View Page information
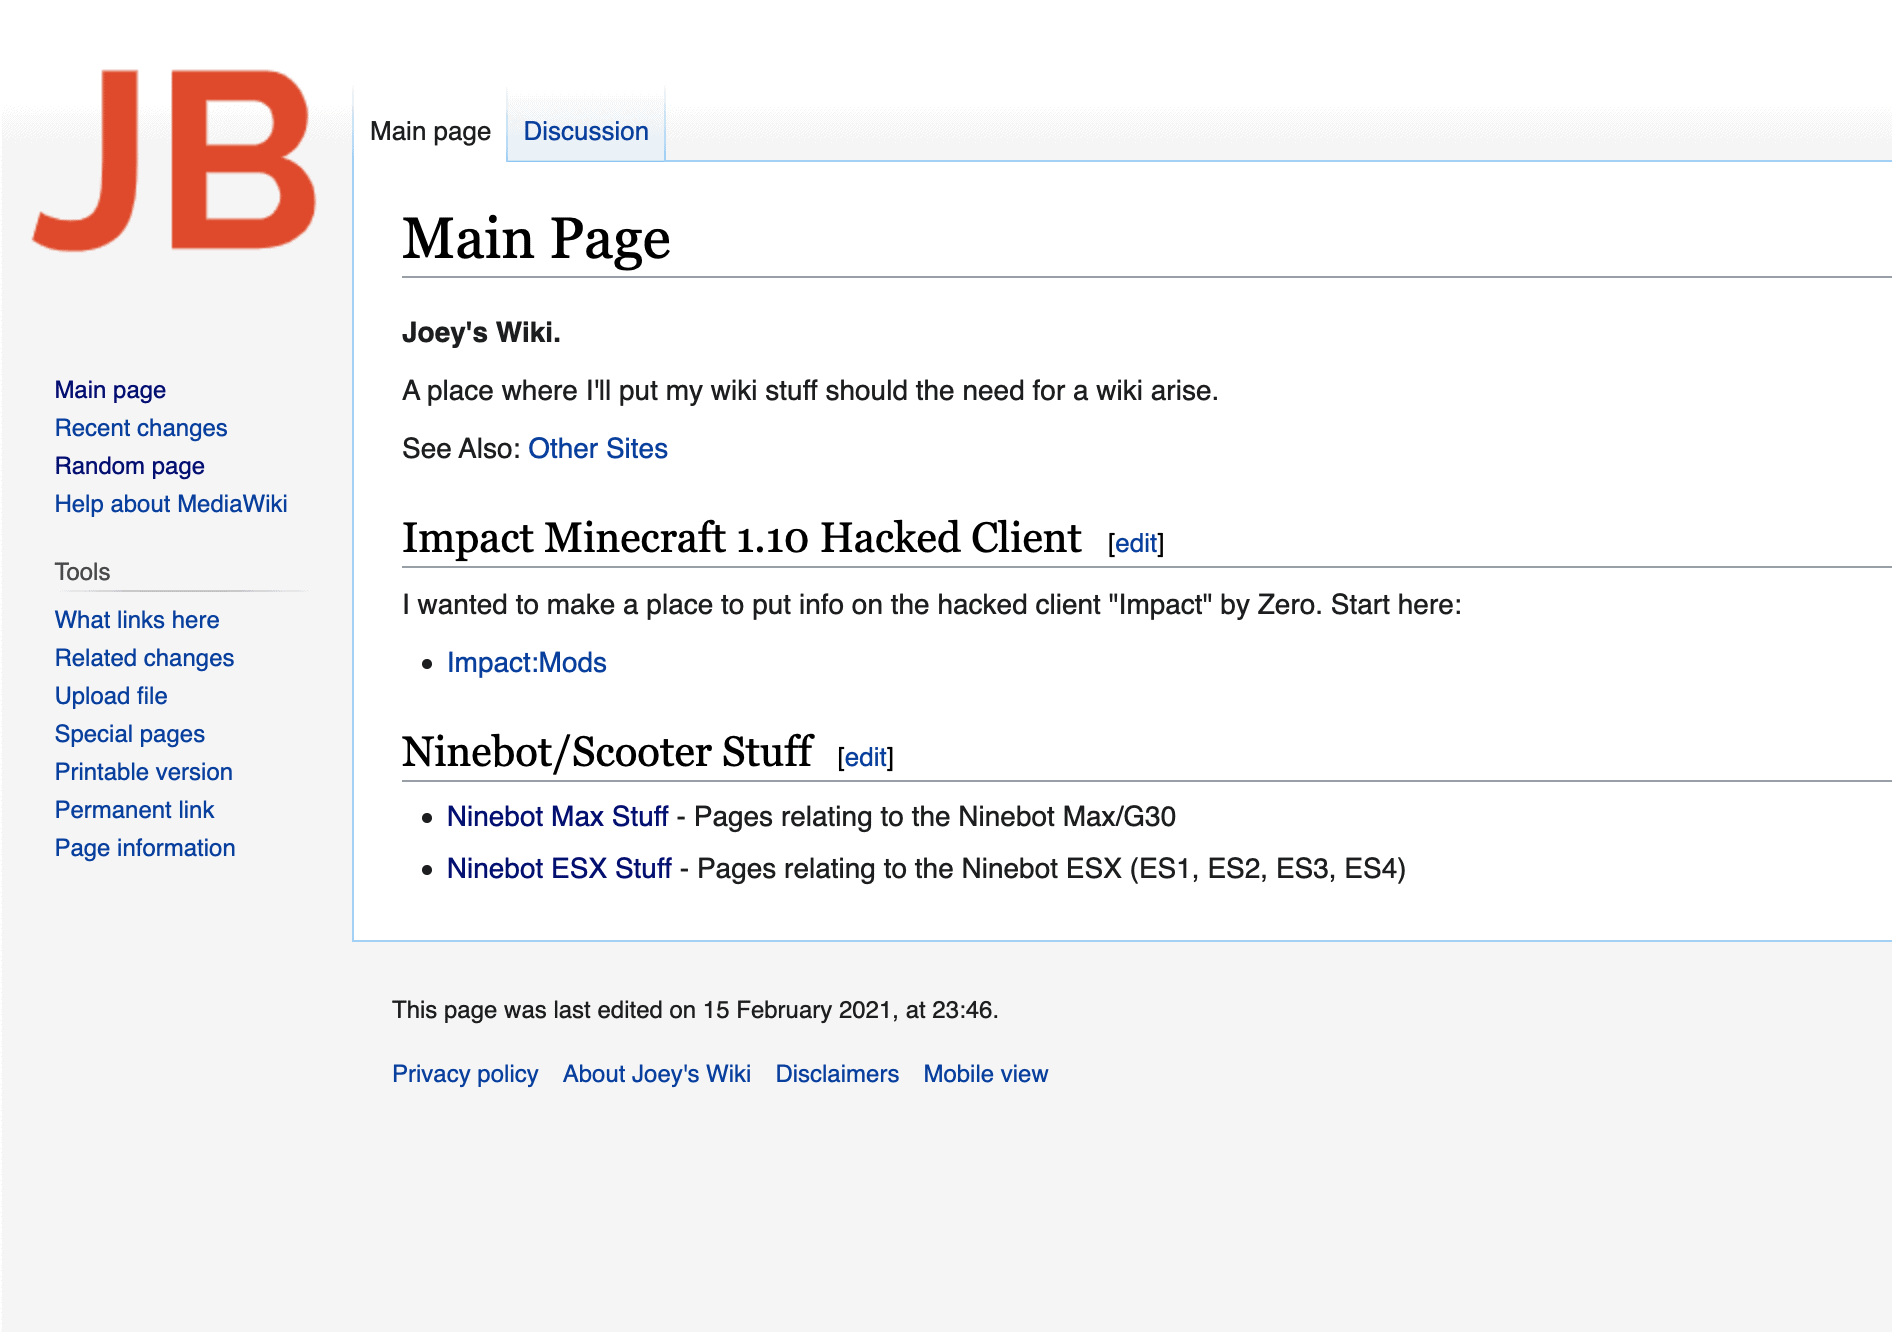 point(145,848)
